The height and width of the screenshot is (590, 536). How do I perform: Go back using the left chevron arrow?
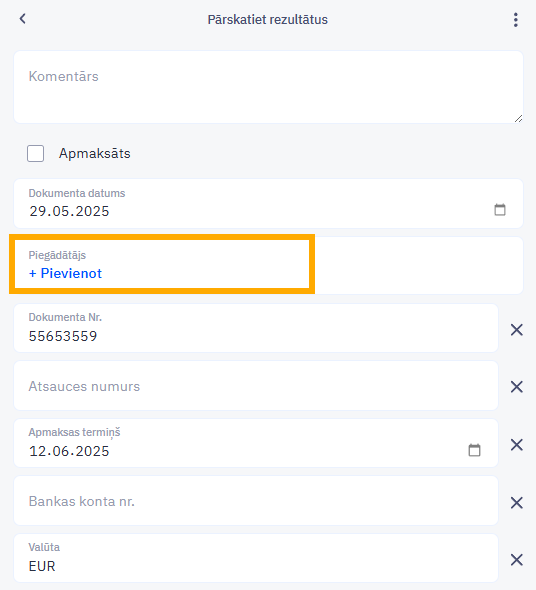(23, 19)
